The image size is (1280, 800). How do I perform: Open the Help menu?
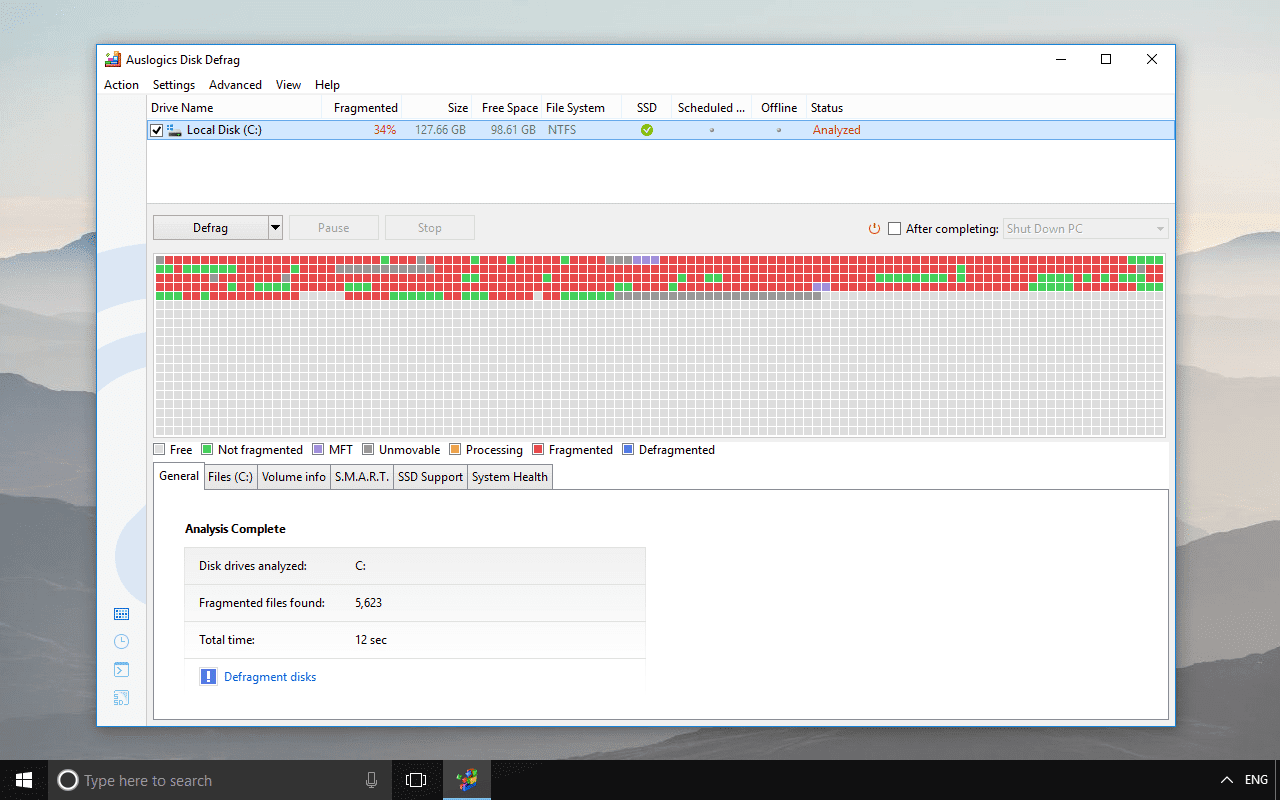point(327,85)
